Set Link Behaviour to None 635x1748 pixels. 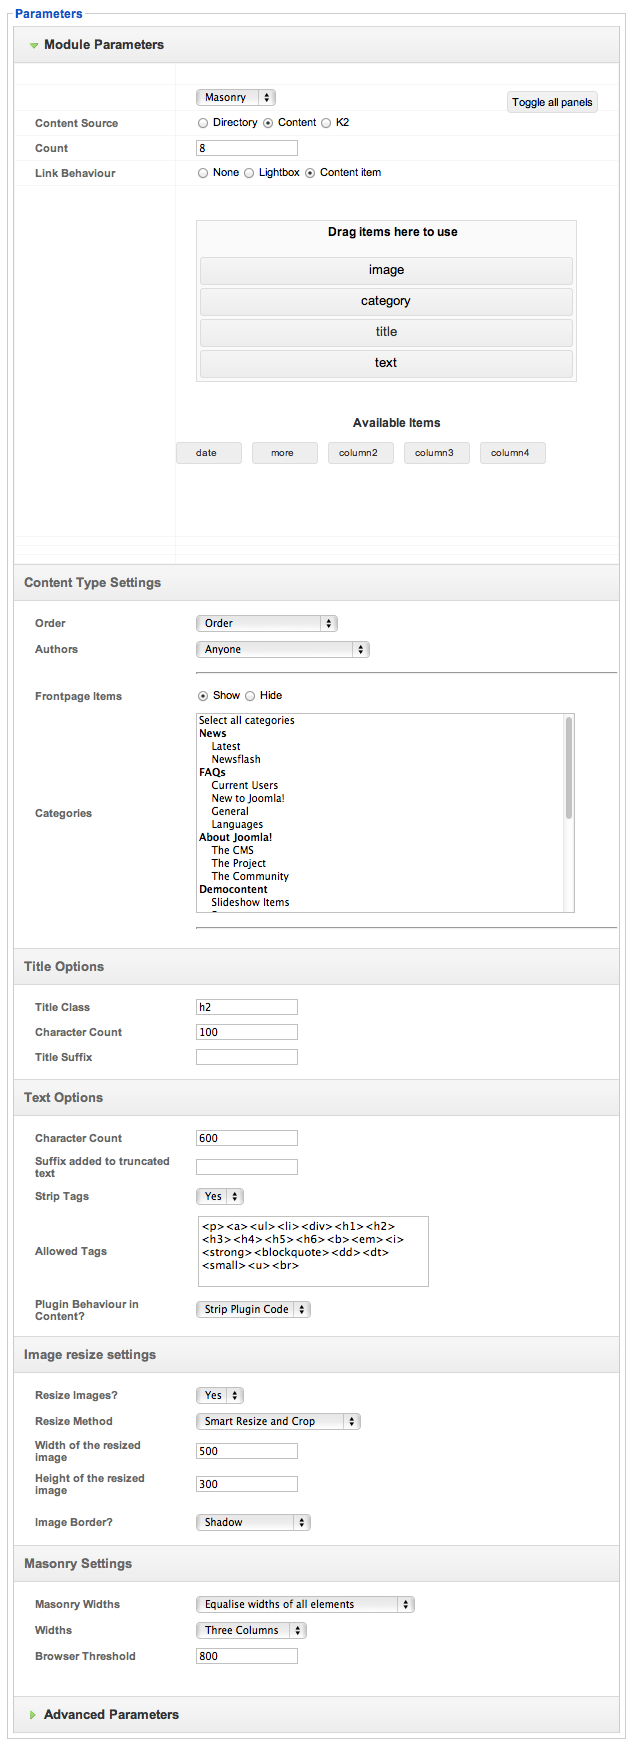click(x=203, y=173)
